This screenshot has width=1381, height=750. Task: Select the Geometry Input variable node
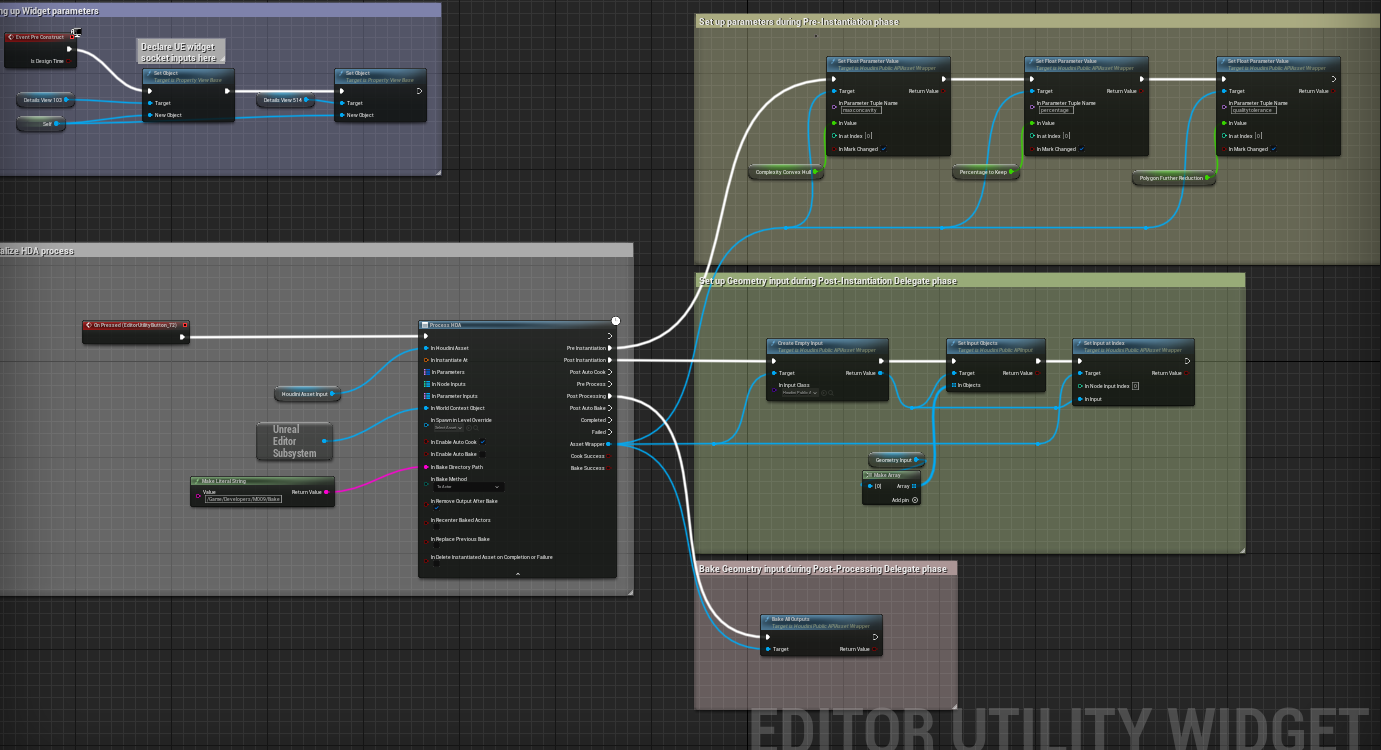(x=896, y=460)
